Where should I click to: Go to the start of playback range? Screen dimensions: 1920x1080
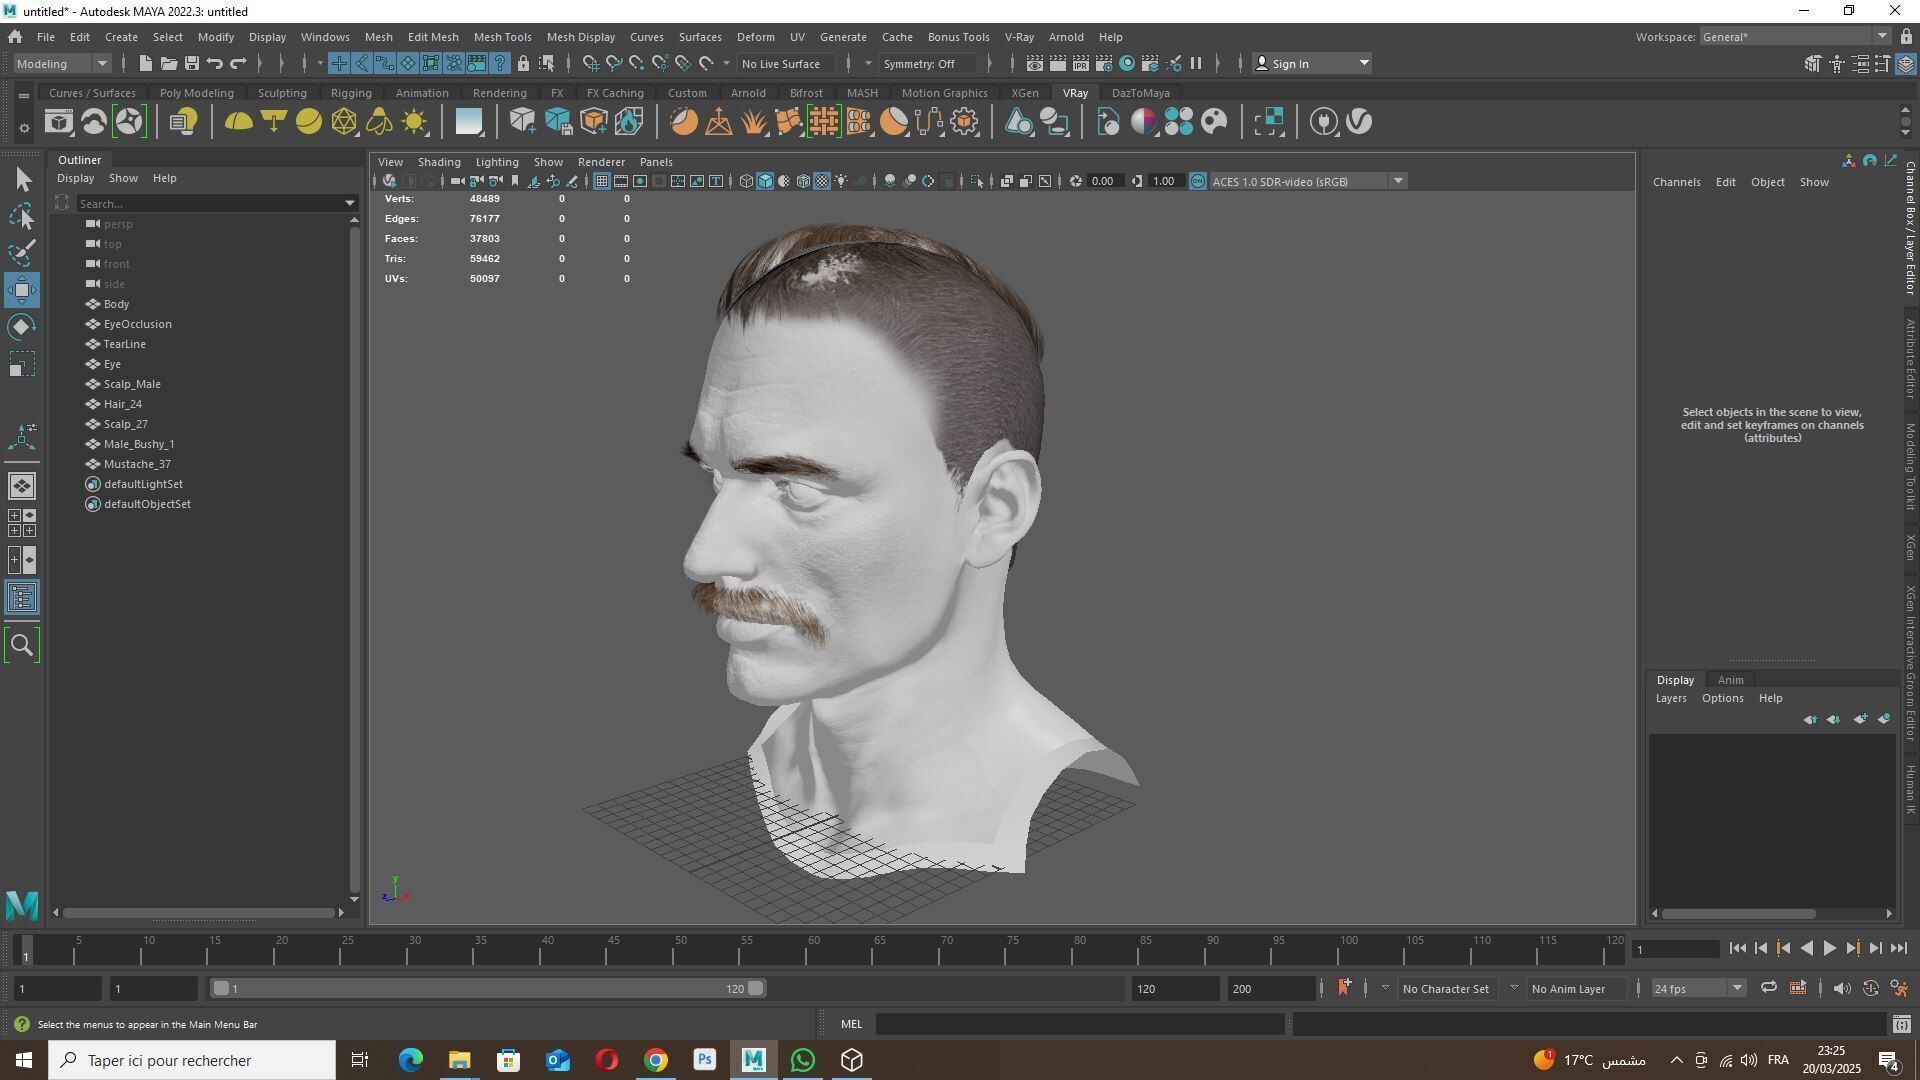[x=1737, y=948]
